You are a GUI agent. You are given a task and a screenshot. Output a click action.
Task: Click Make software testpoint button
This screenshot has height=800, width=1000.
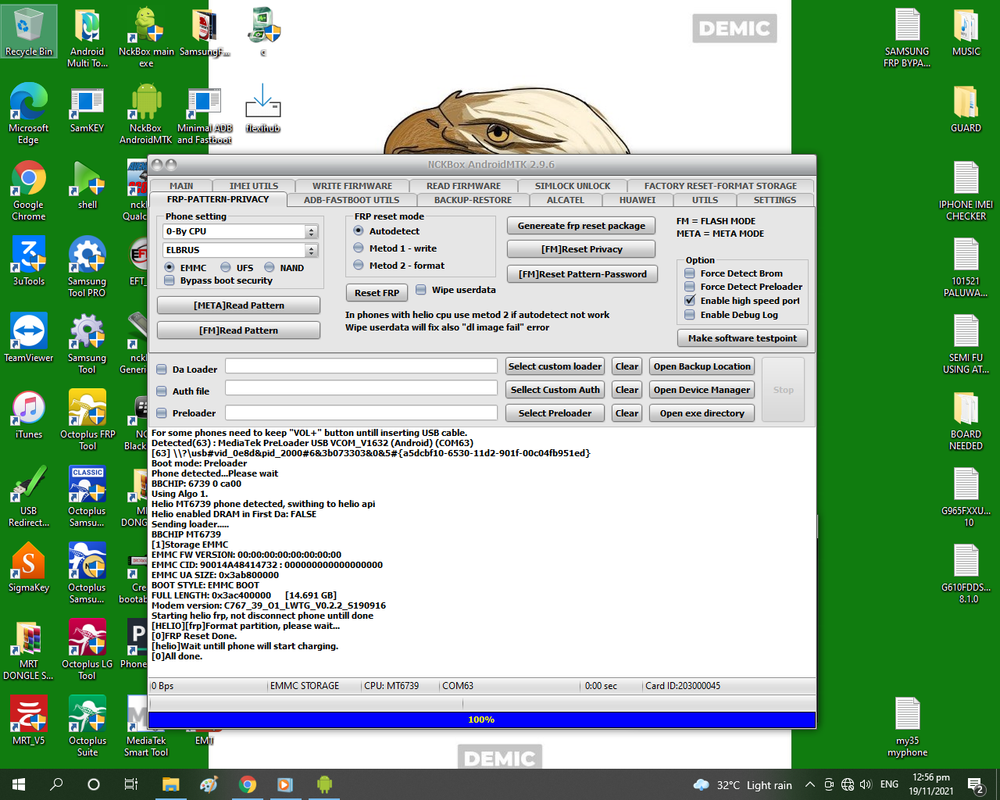(742, 338)
